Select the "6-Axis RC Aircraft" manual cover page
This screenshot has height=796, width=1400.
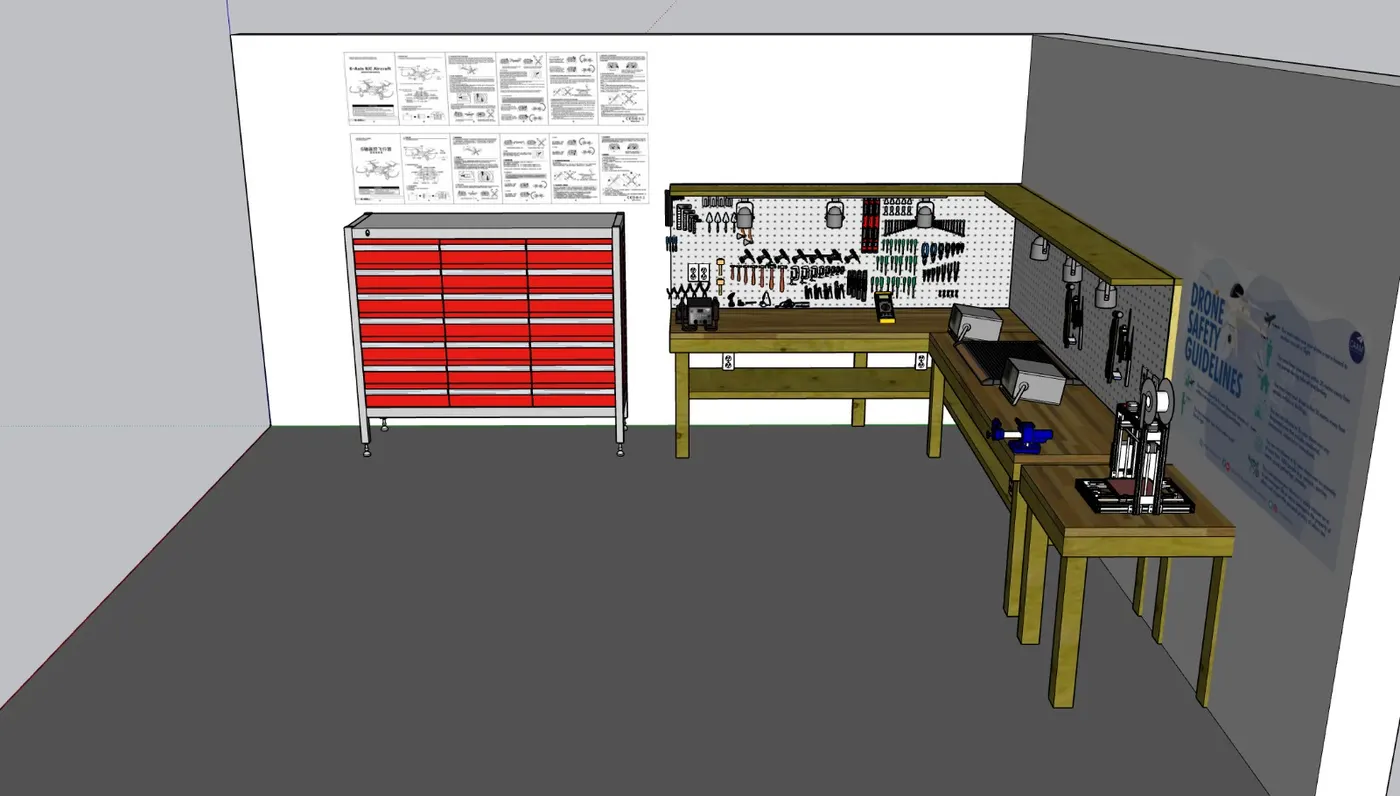370,88
